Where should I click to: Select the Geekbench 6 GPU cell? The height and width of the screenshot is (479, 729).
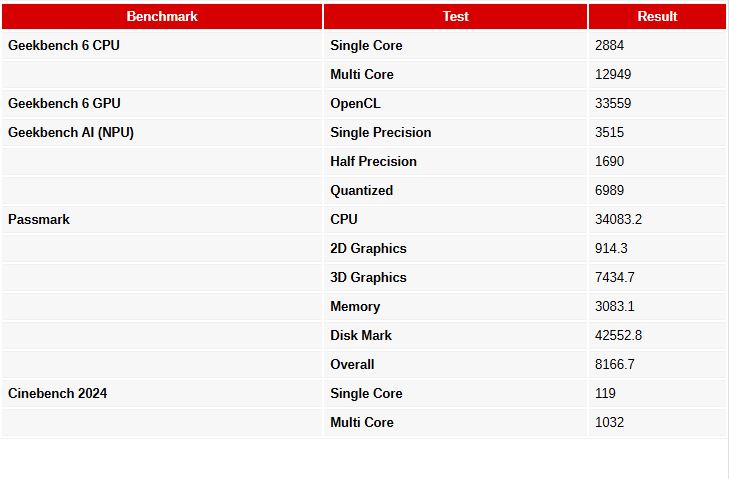coord(65,103)
